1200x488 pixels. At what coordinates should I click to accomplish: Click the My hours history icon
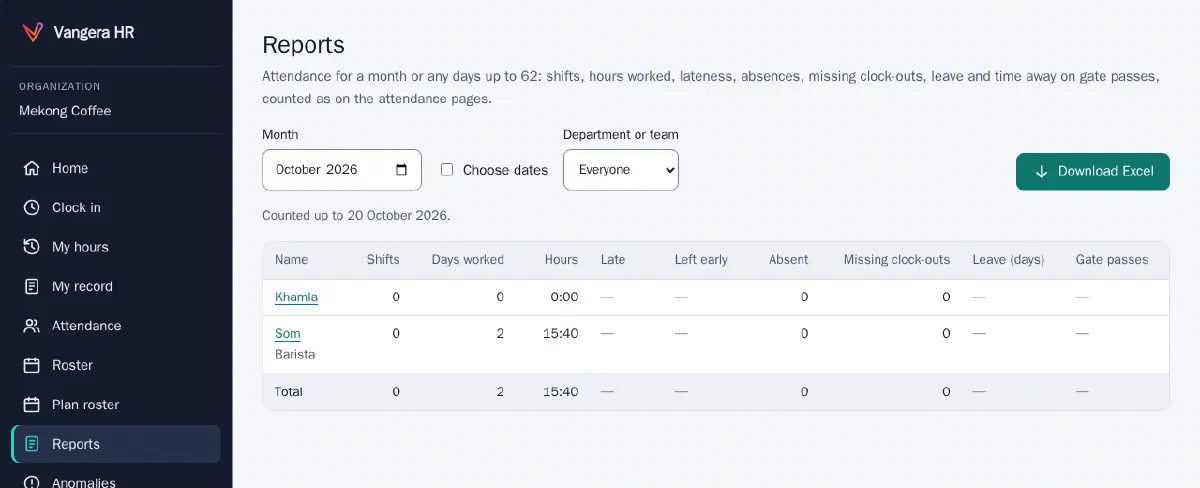pos(32,247)
